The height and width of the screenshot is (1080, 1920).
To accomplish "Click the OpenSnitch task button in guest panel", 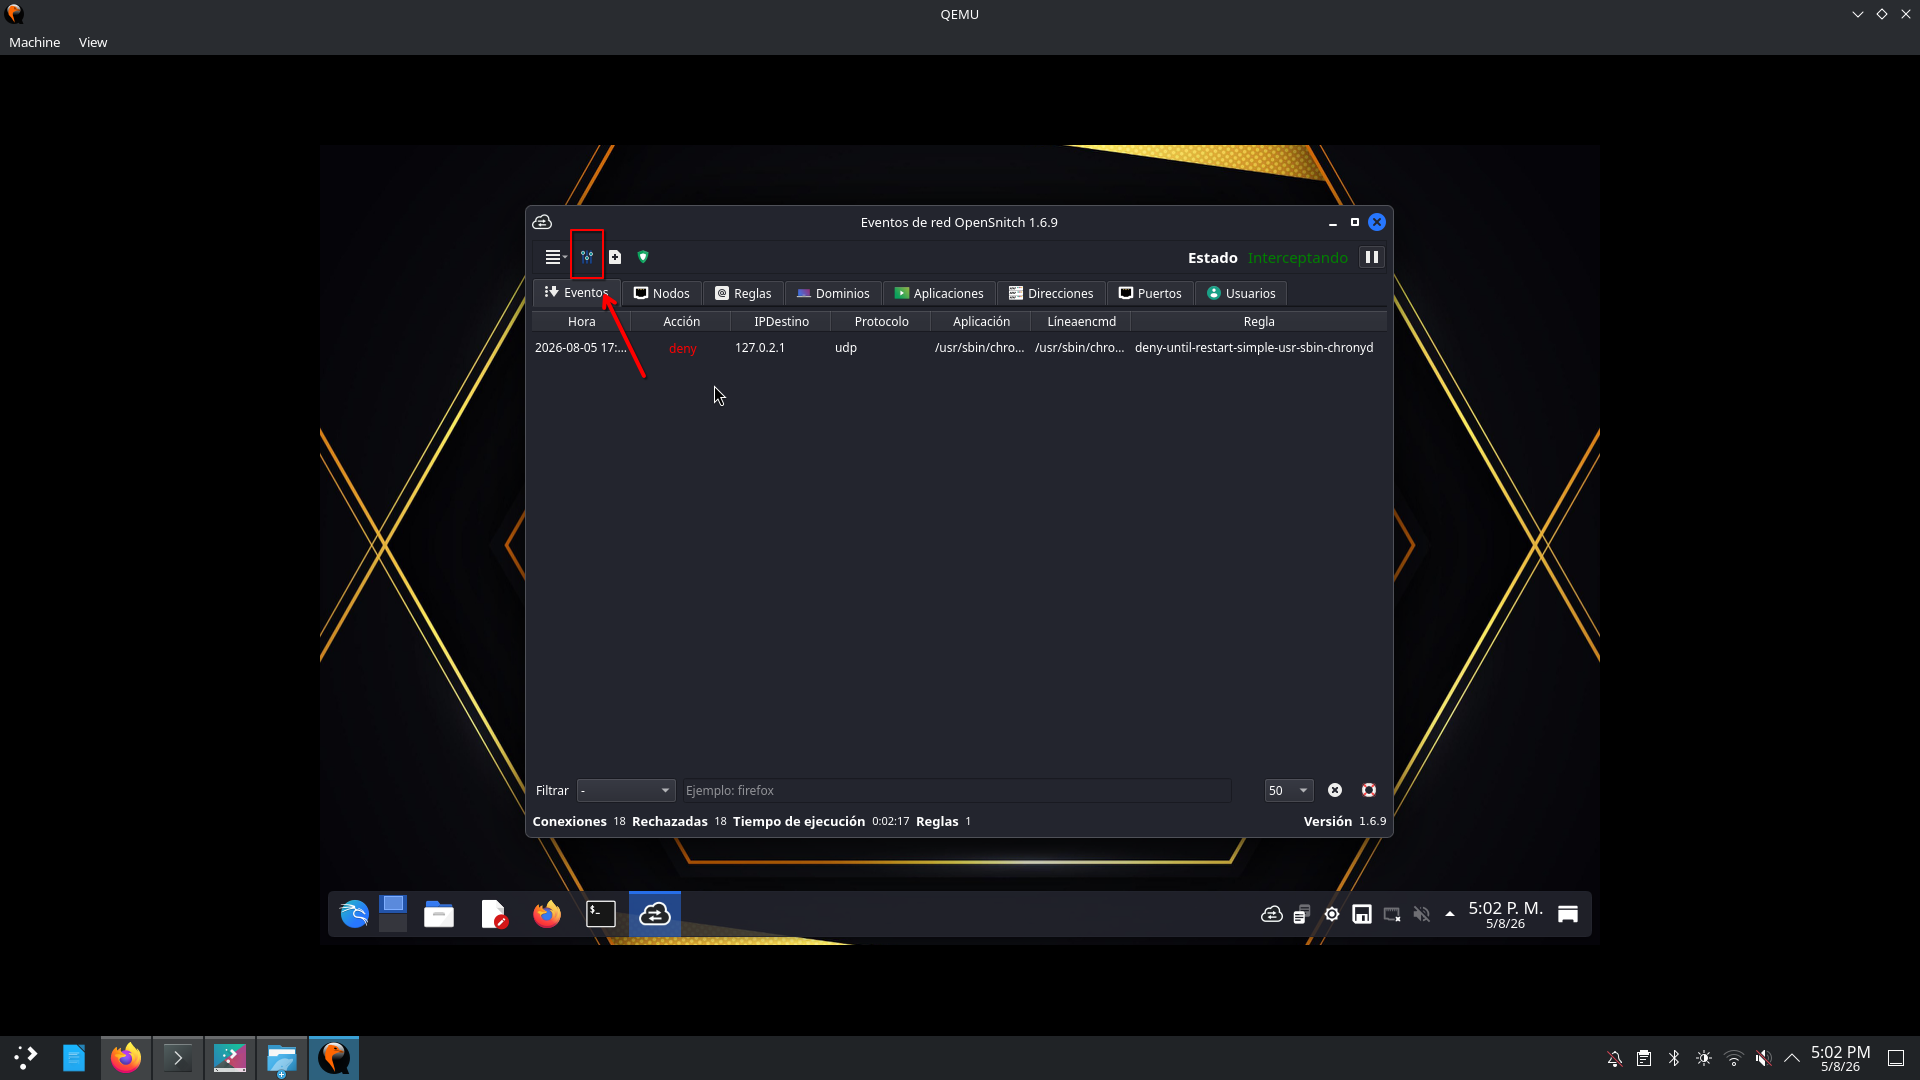I will click(x=655, y=914).
